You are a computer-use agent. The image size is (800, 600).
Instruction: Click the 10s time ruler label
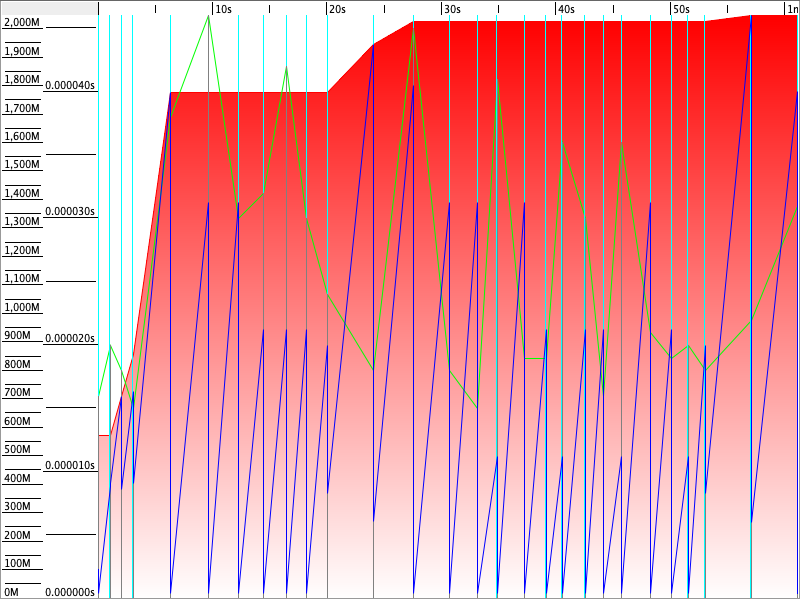point(223,9)
